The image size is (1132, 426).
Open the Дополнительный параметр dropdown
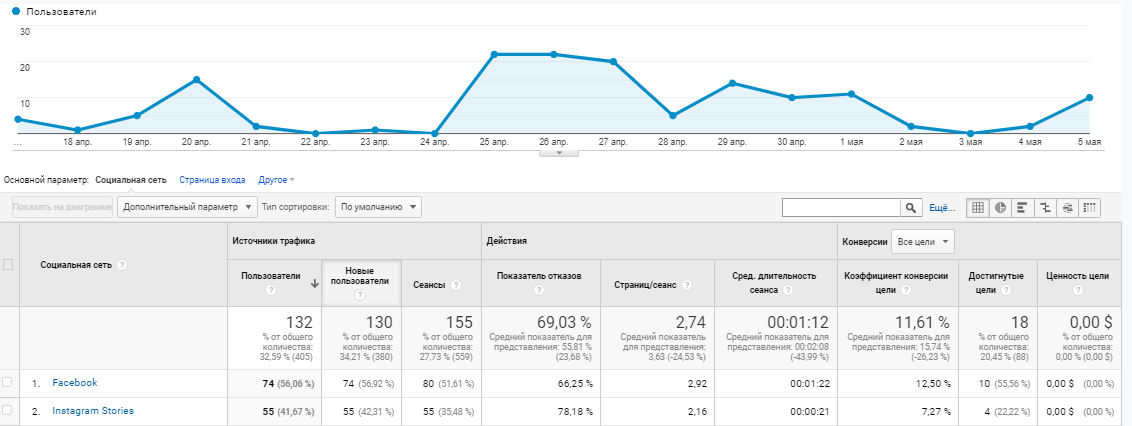[x=187, y=207]
